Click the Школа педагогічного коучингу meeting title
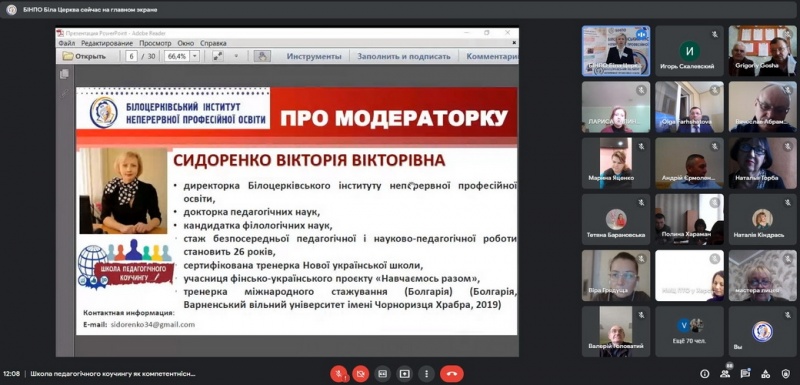The width and height of the screenshot is (800, 385). [x=113, y=374]
